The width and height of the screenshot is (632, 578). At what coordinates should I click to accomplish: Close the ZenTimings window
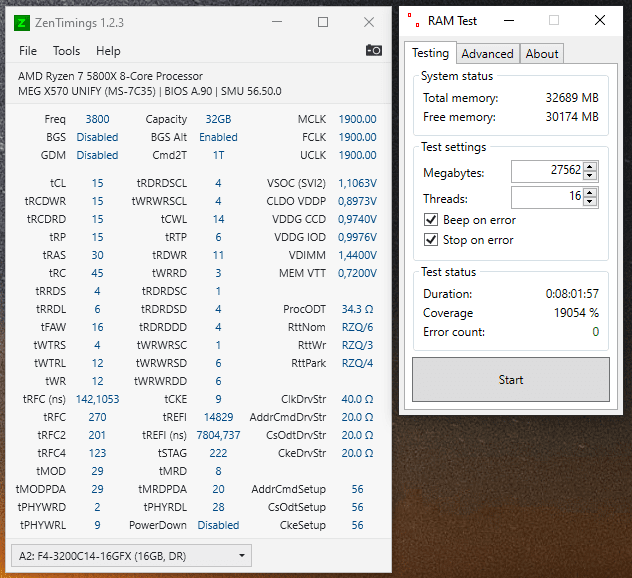[x=369, y=22]
